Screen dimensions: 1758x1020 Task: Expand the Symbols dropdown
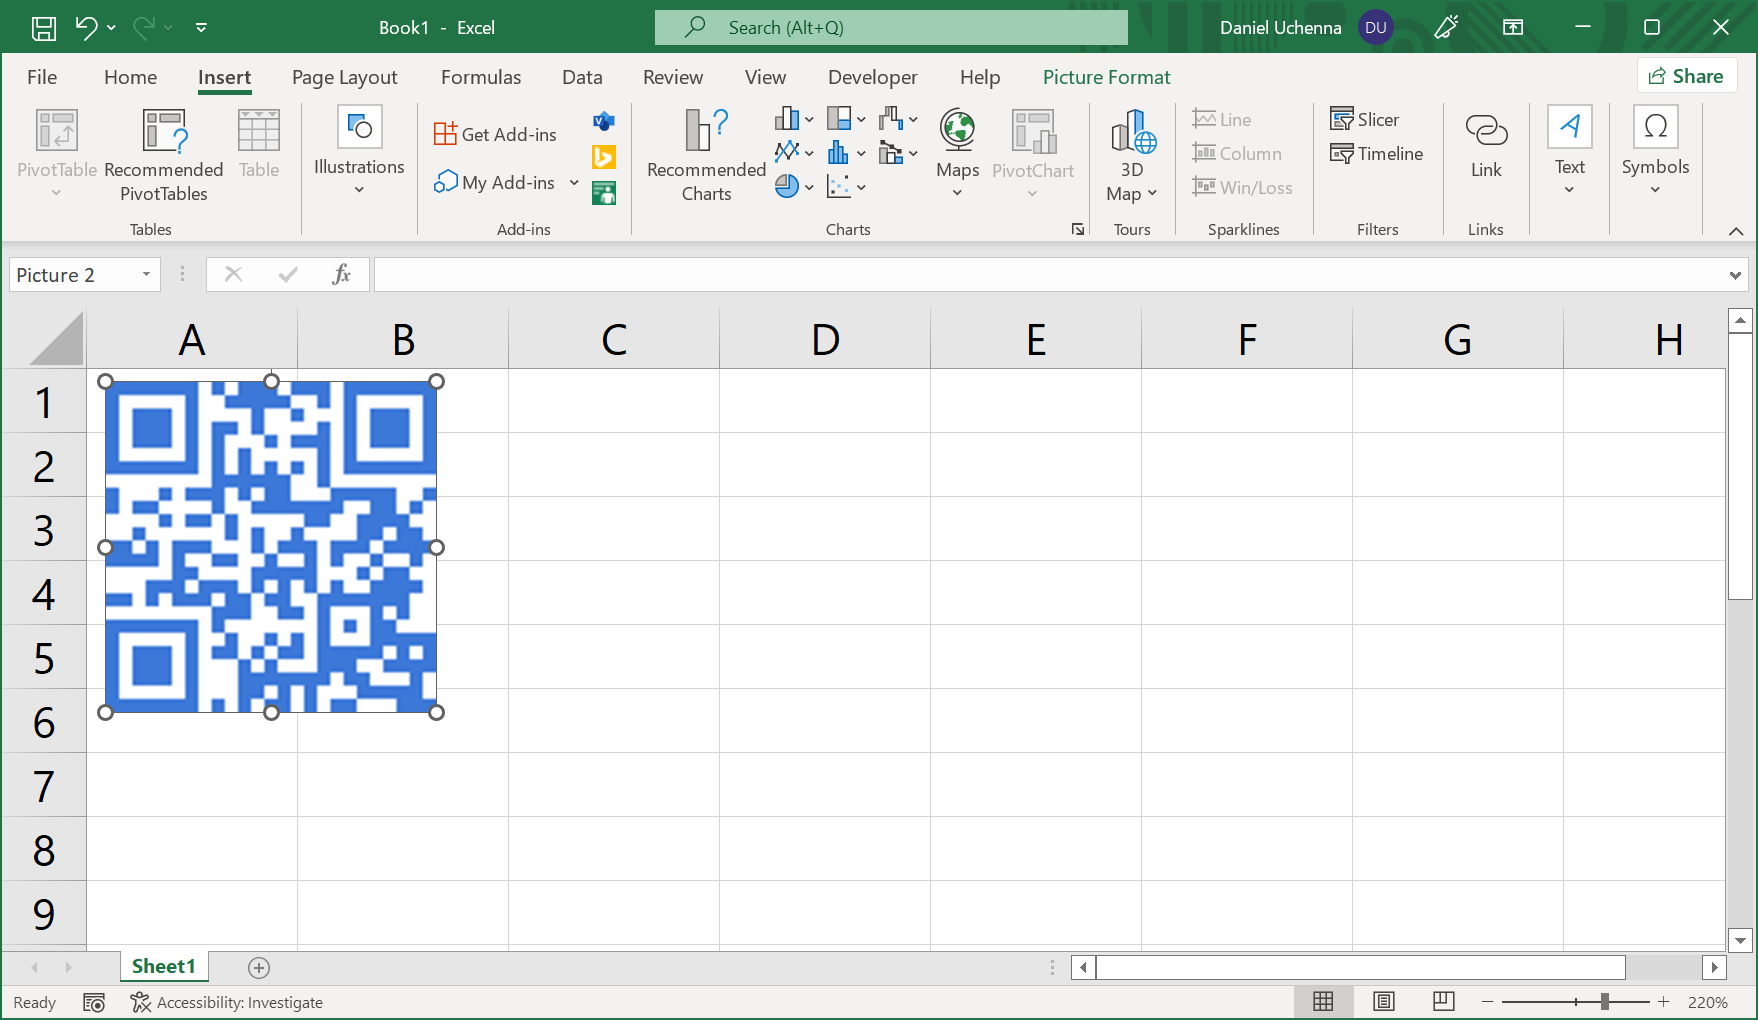coord(1655,154)
